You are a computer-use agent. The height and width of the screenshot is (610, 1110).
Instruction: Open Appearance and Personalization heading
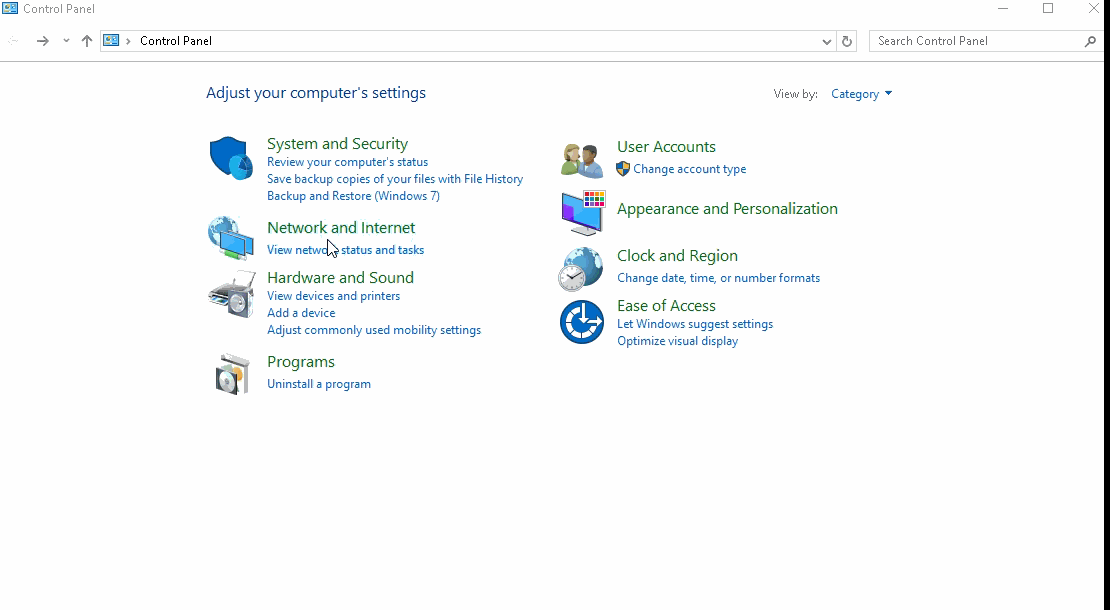pos(727,209)
